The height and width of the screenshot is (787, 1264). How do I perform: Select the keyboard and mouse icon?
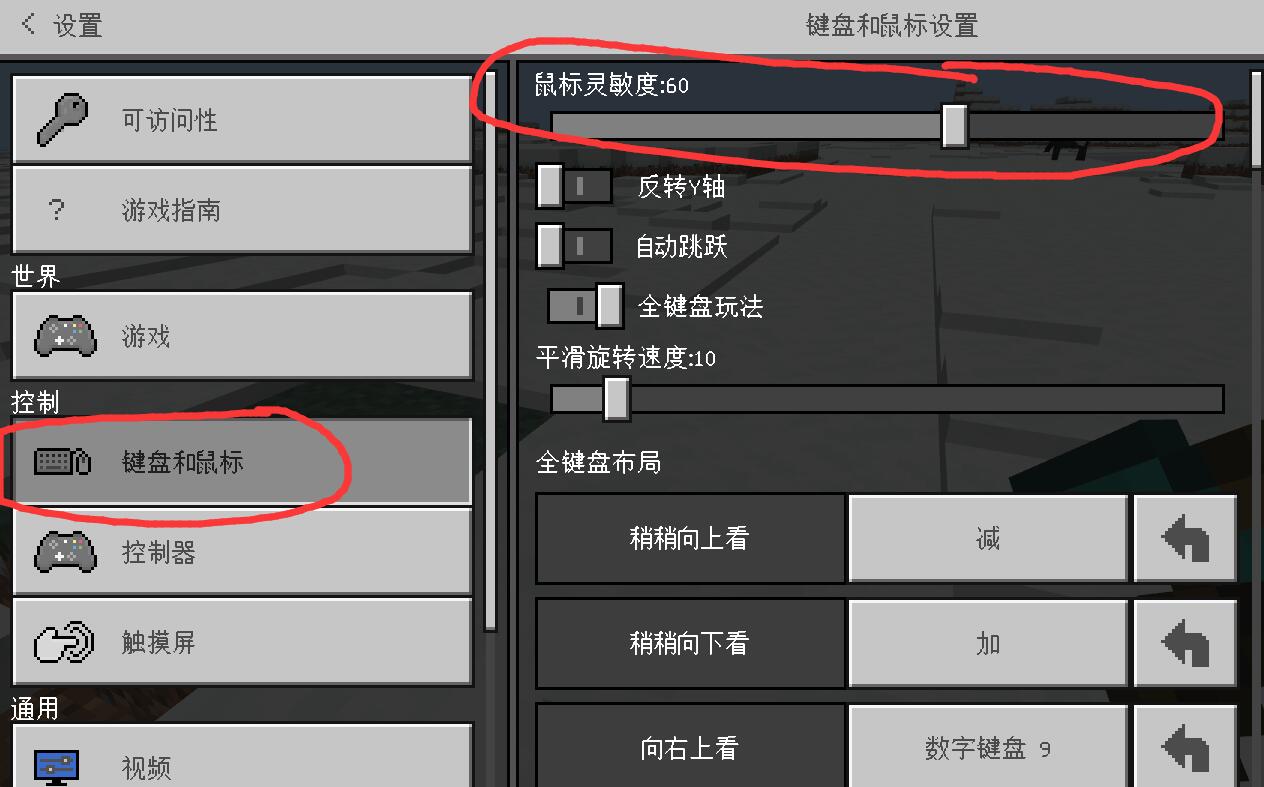63,461
